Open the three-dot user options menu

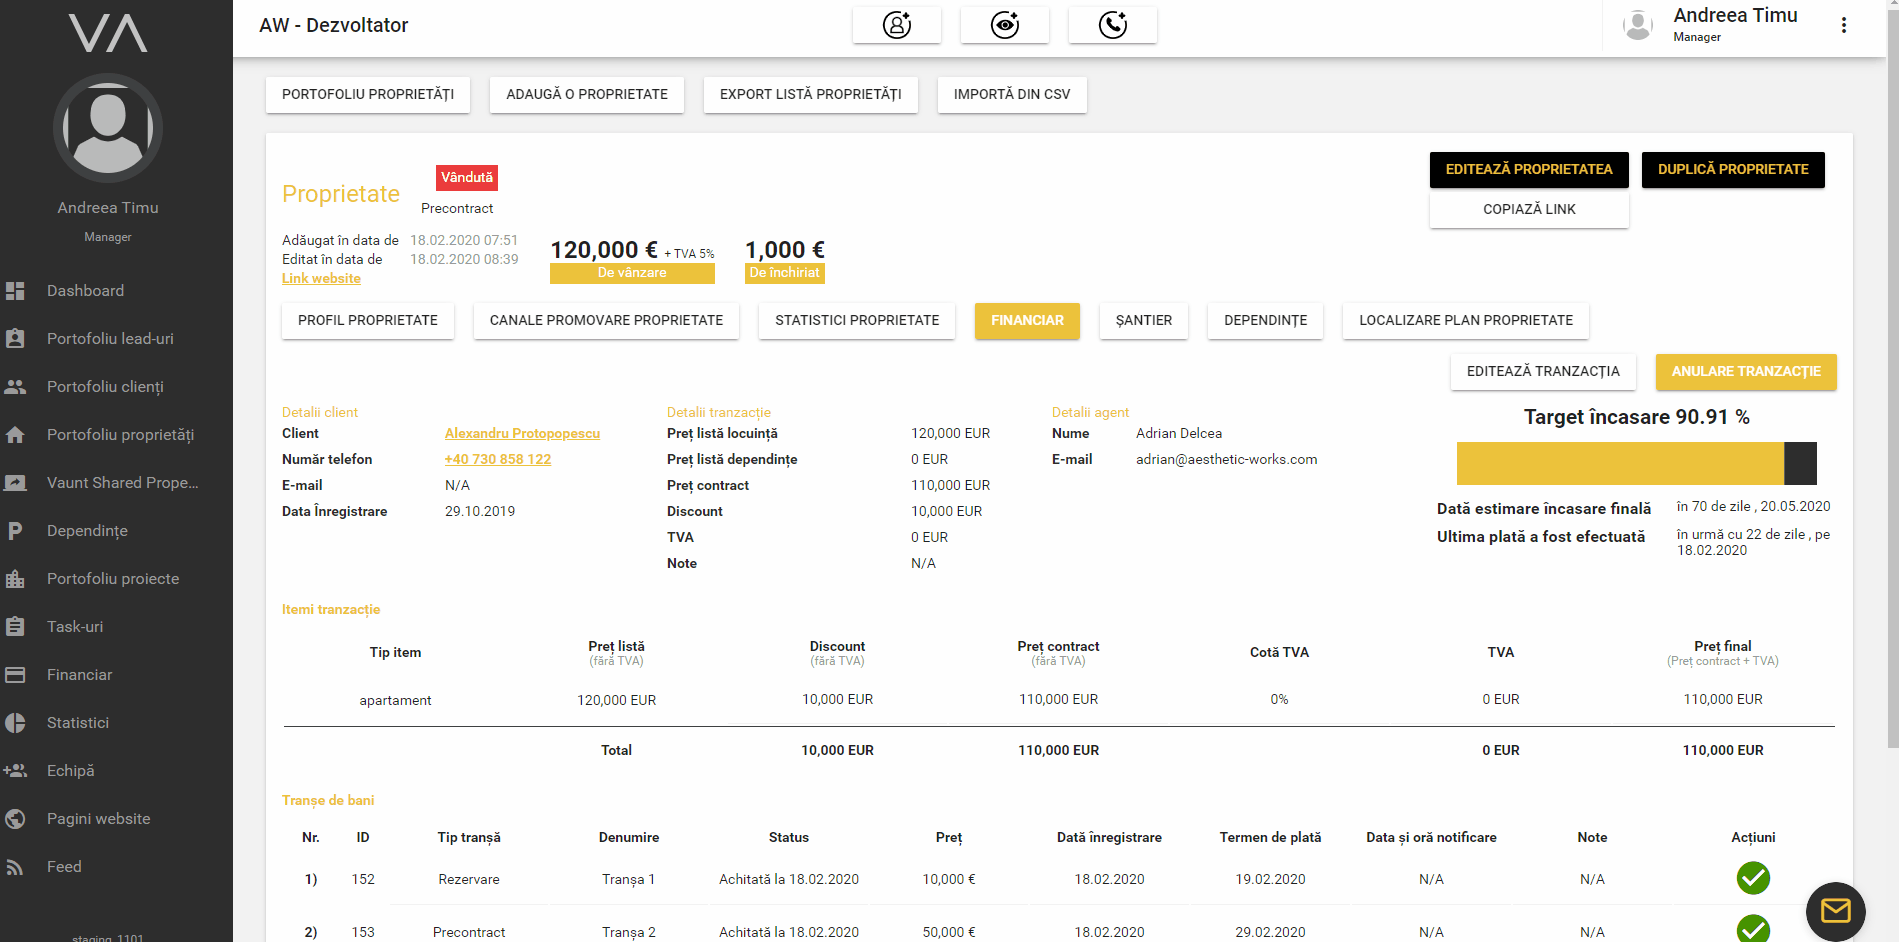[1844, 26]
